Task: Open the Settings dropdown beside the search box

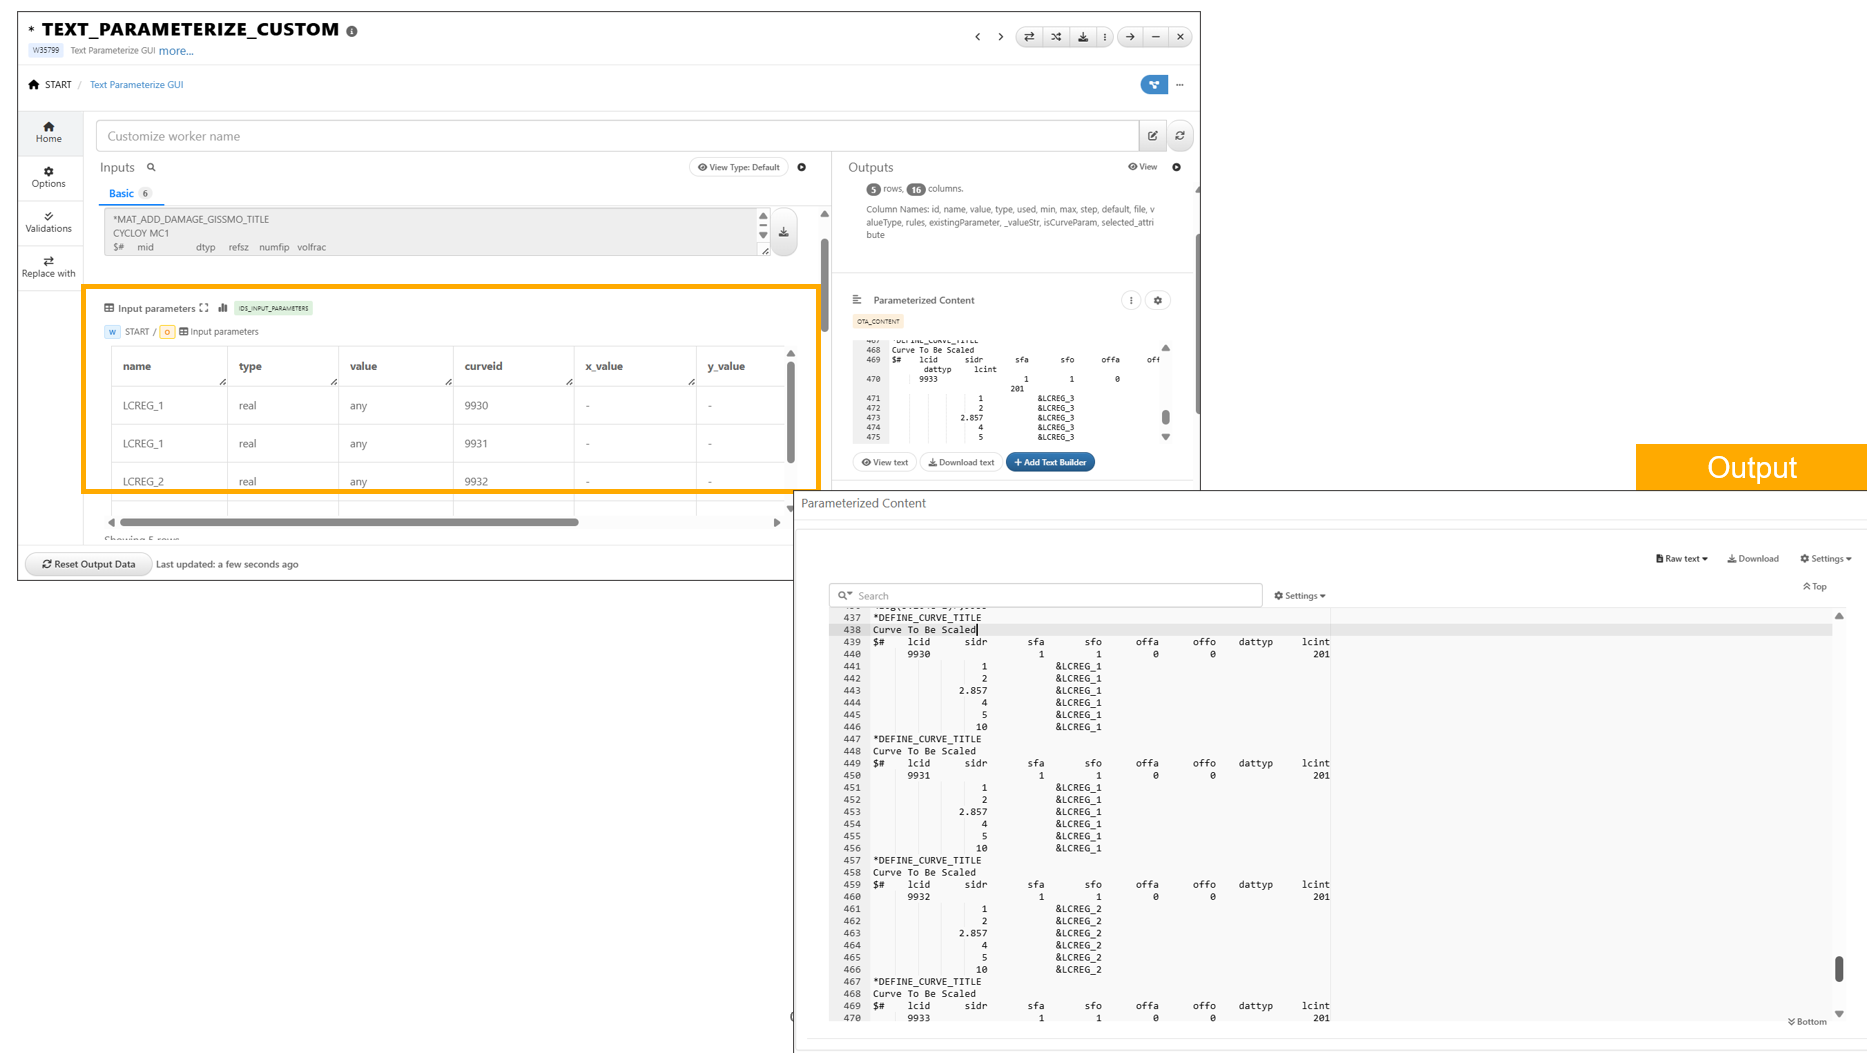Action: (x=1300, y=596)
